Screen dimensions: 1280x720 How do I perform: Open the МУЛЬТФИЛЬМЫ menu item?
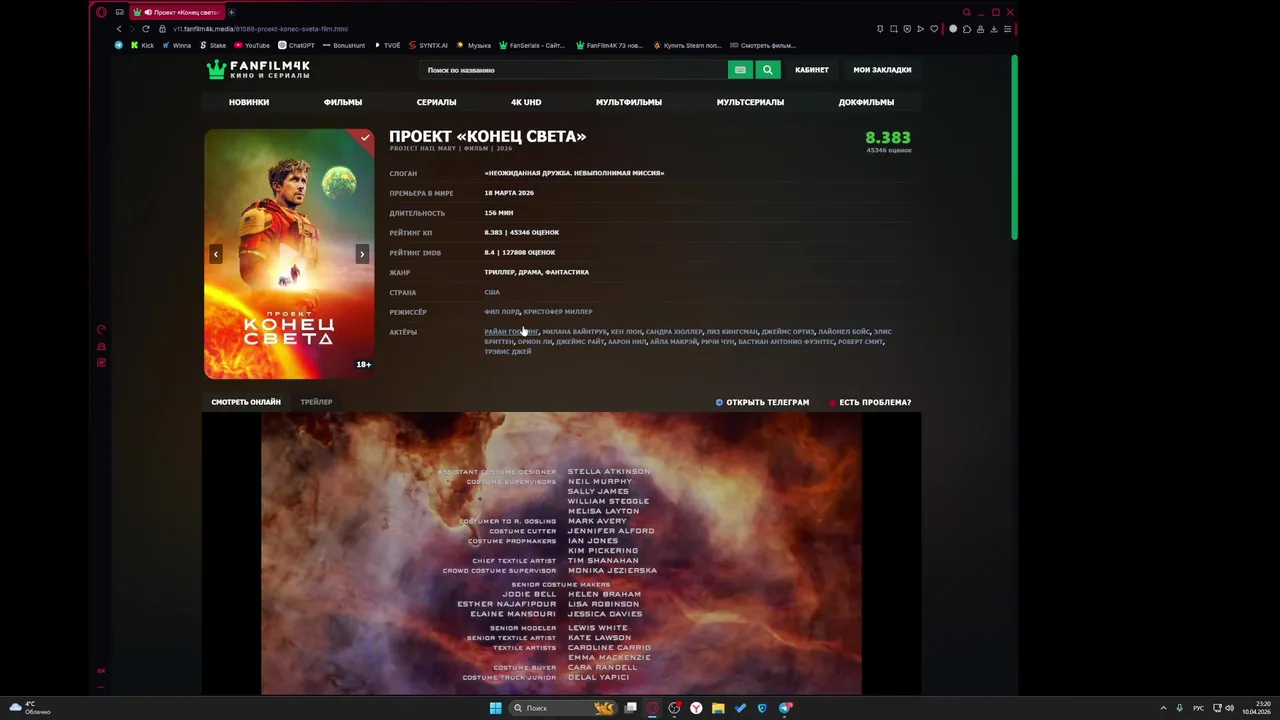point(629,102)
